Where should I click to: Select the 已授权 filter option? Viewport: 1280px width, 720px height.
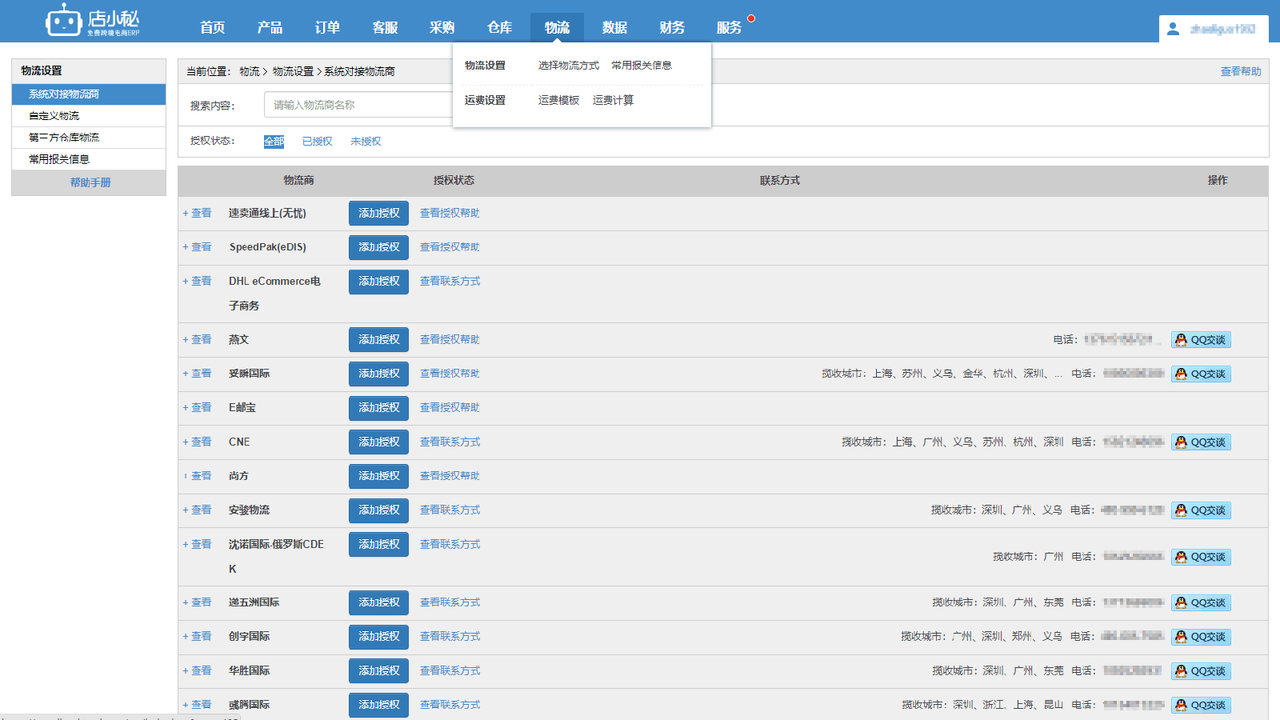pos(316,141)
